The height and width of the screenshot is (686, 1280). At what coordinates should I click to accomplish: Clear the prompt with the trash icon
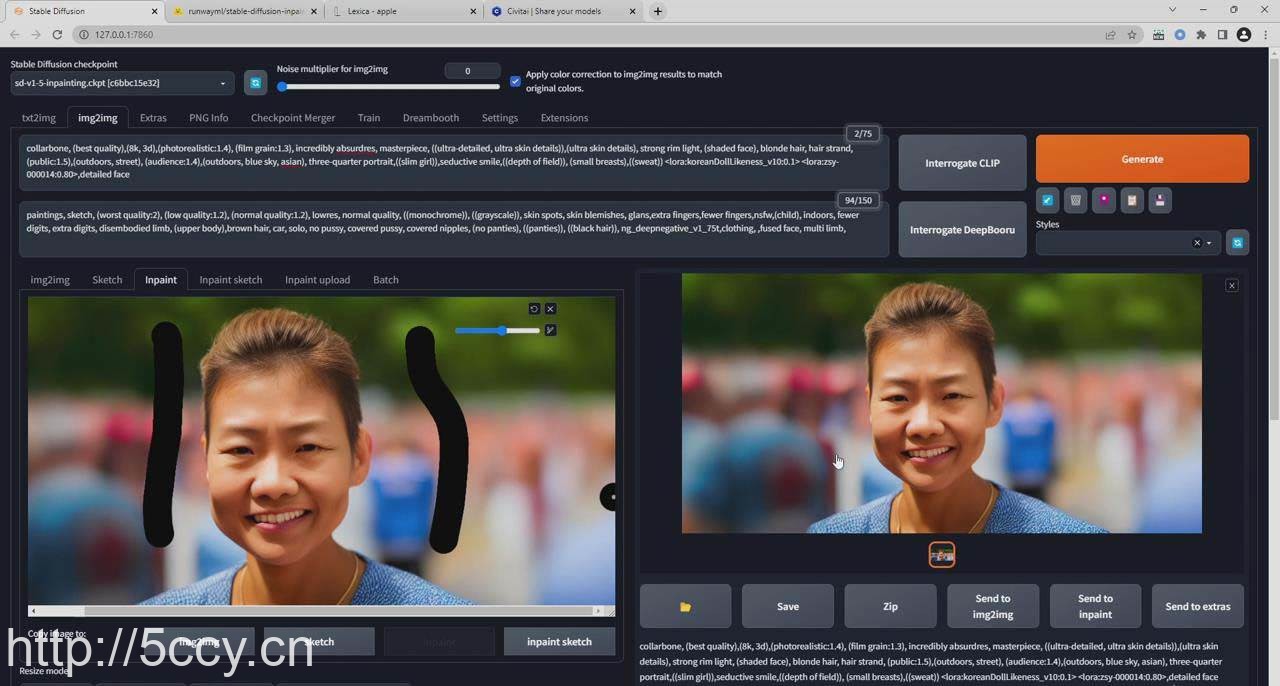(x=1075, y=200)
